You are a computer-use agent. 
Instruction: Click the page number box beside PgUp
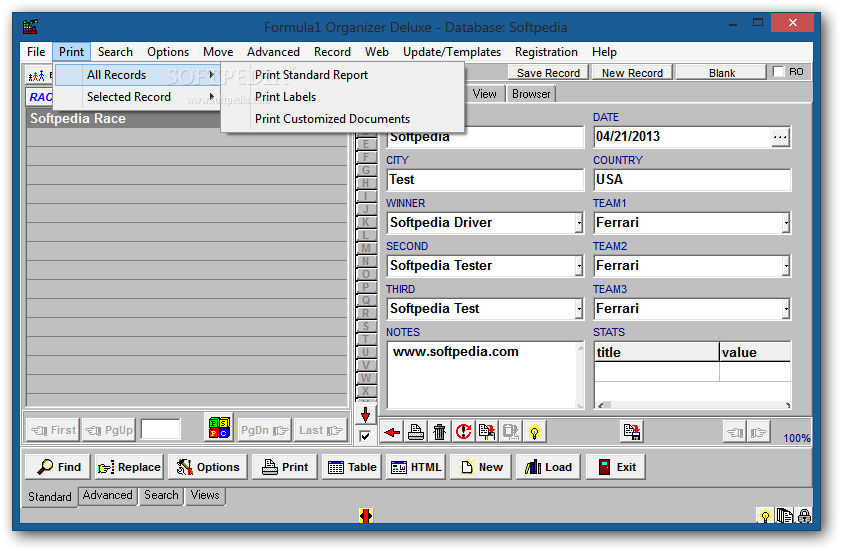point(160,430)
